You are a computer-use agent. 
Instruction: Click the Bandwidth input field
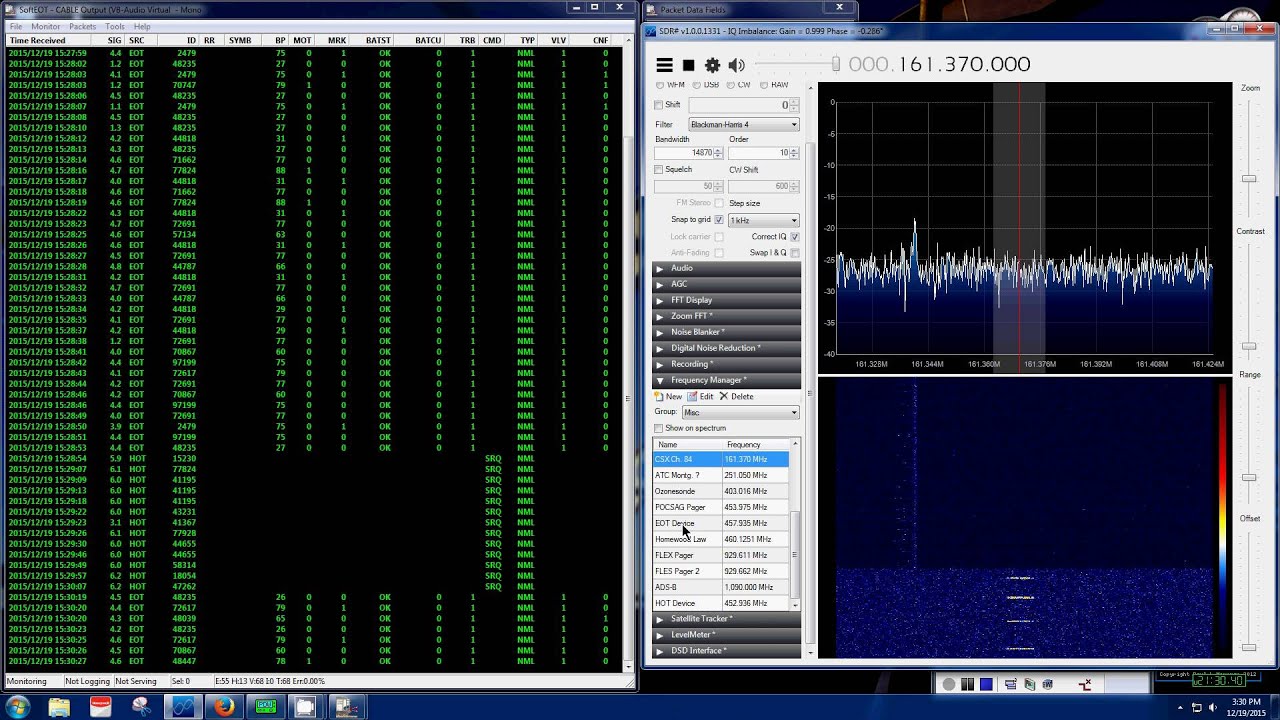click(684, 153)
